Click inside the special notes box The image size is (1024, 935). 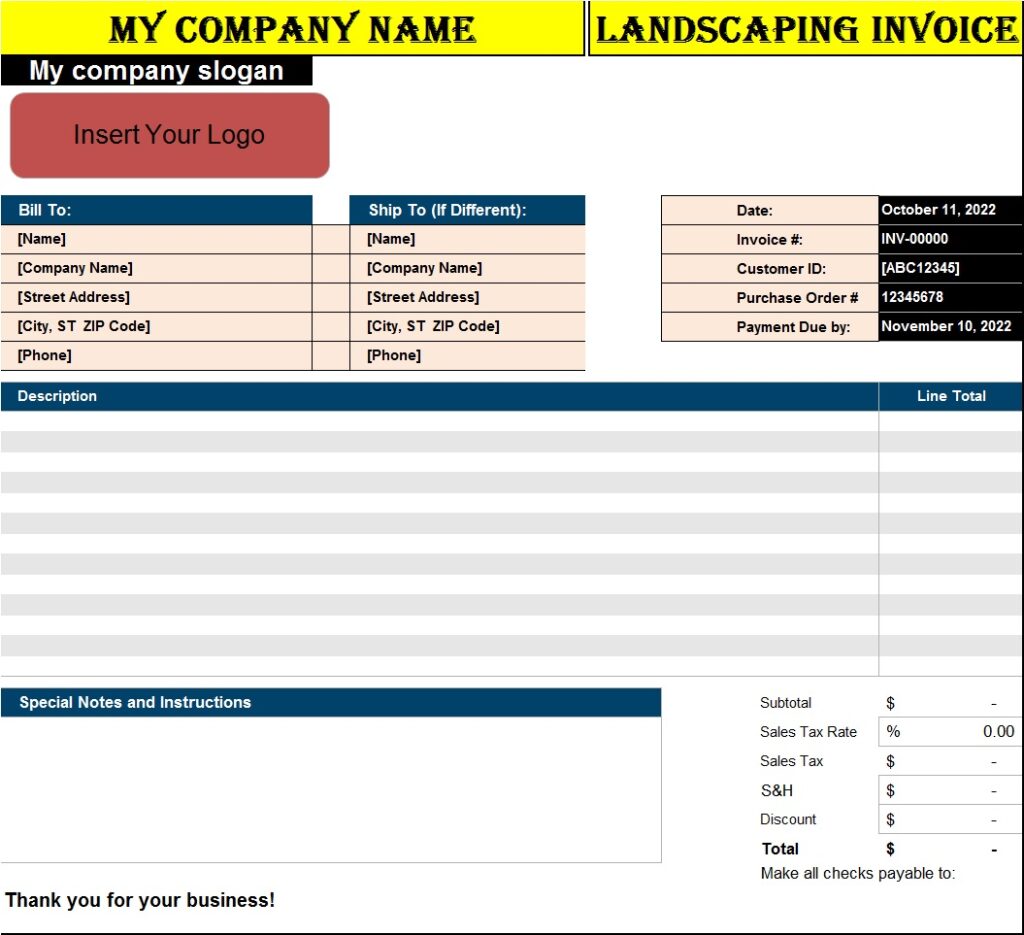331,789
